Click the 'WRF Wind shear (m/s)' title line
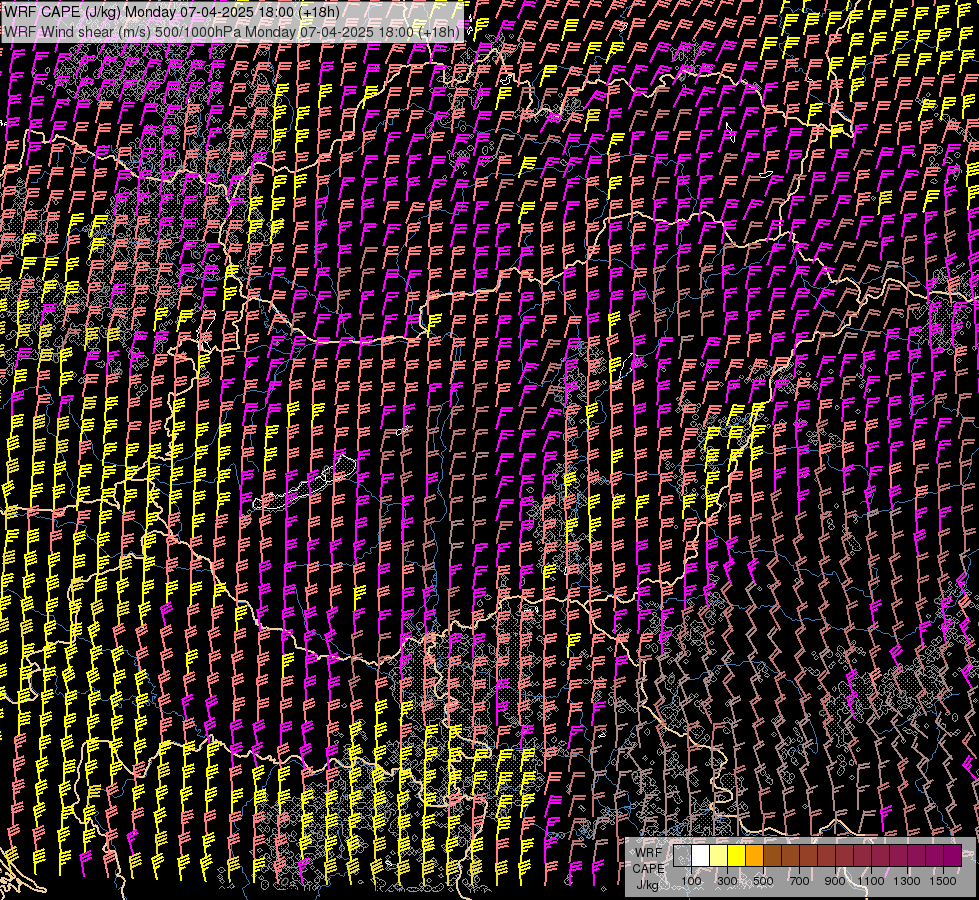This screenshot has width=979, height=900. (232, 31)
